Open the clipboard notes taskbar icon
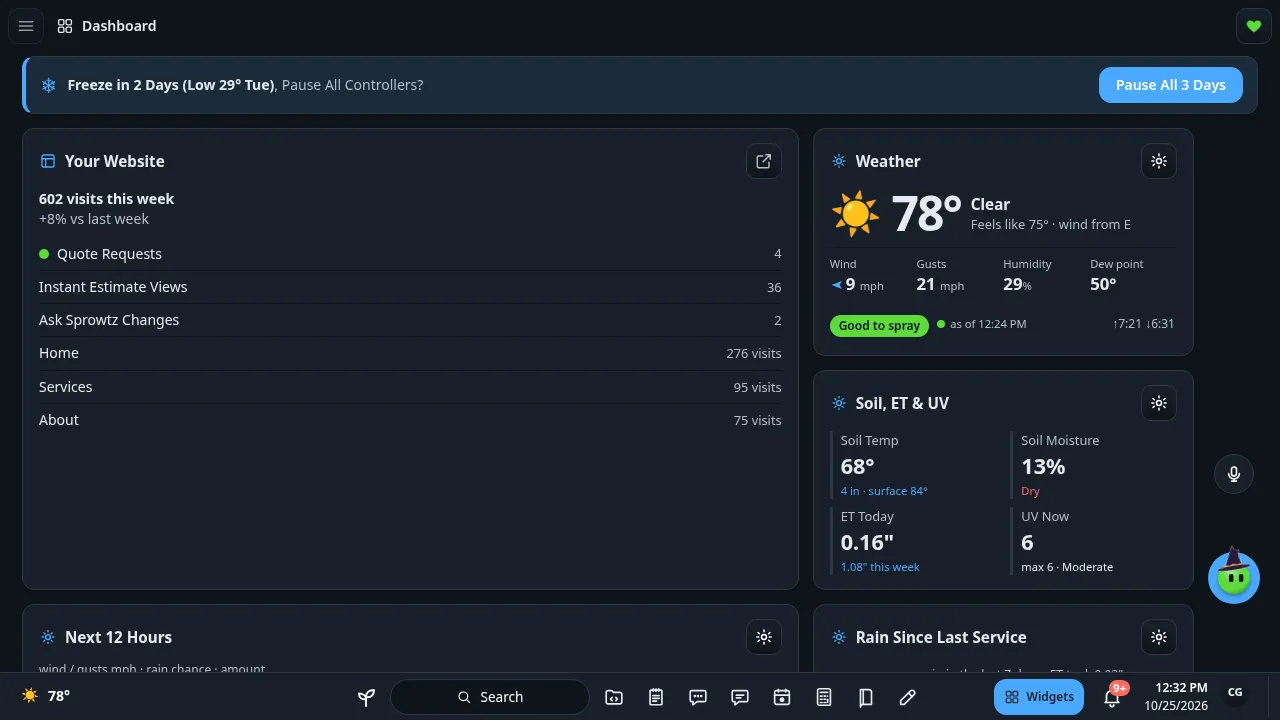Image resolution: width=1280 pixels, height=720 pixels. click(656, 697)
